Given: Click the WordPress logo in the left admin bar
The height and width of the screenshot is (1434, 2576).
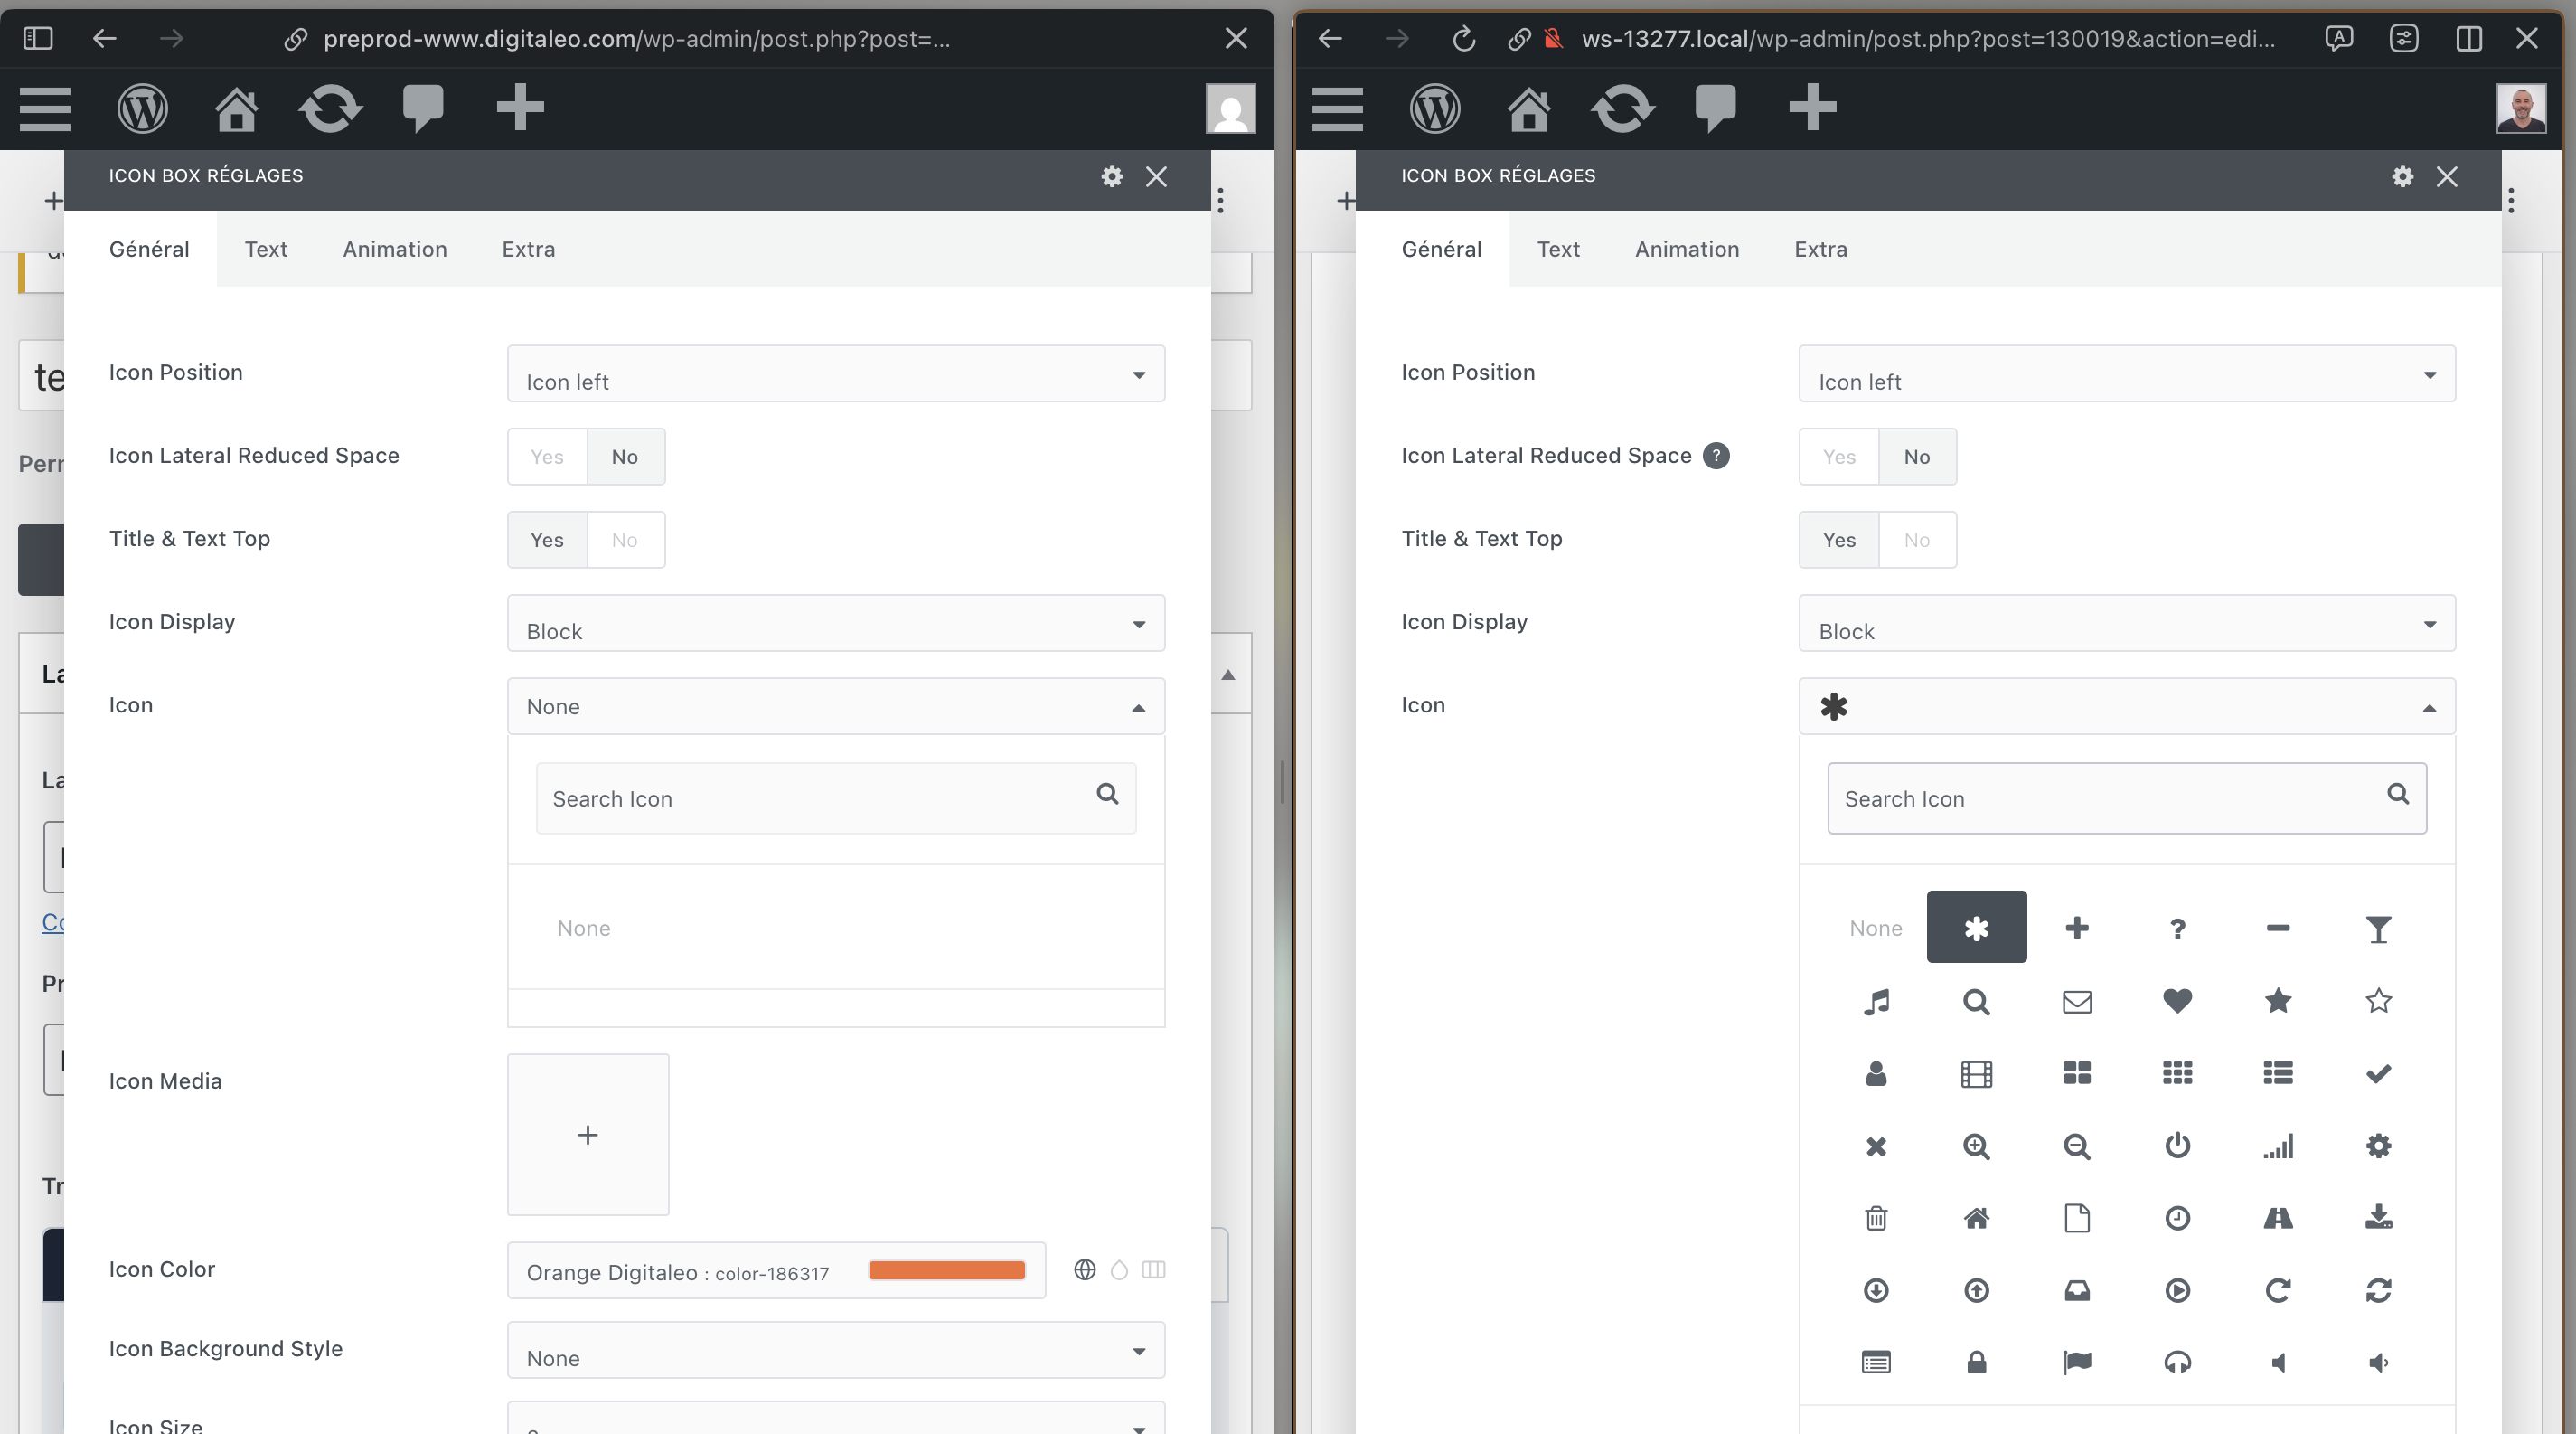Looking at the screenshot, I should (142, 108).
